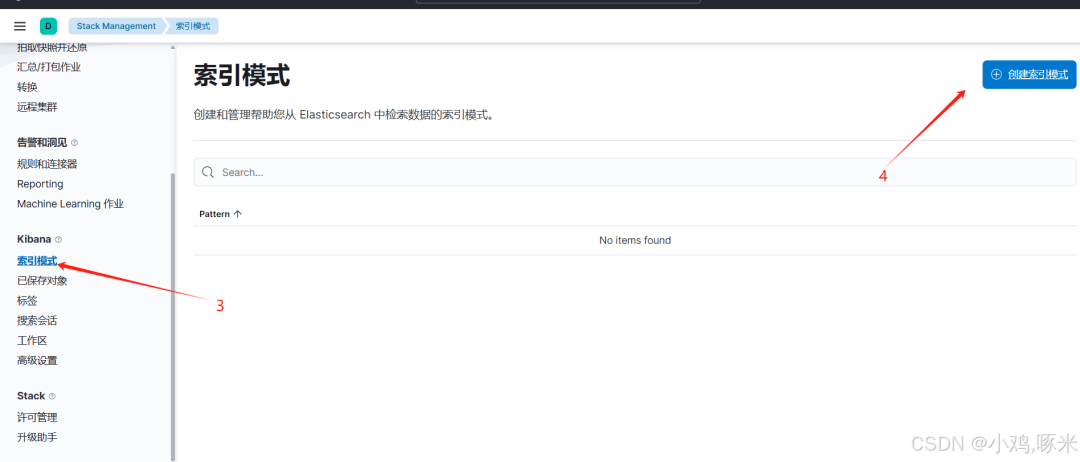Open 转换 in the sidebar
Viewport: 1080px width, 462px height.
click(x=28, y=87)
